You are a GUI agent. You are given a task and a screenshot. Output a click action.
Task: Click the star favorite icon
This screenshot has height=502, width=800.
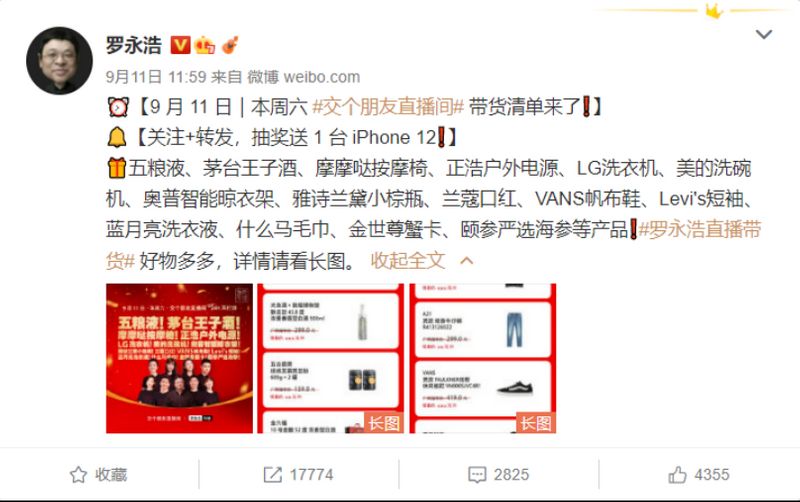point(78,474)
